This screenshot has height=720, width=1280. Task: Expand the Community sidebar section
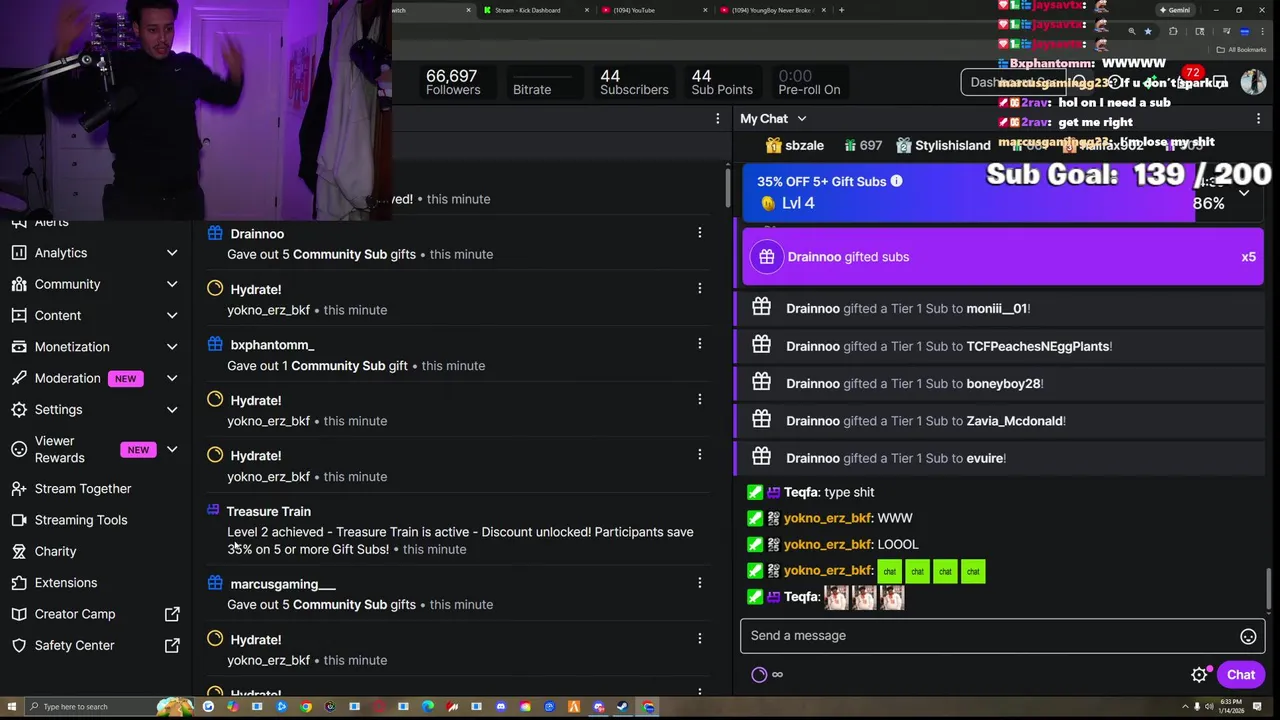[x=172, y=284]
